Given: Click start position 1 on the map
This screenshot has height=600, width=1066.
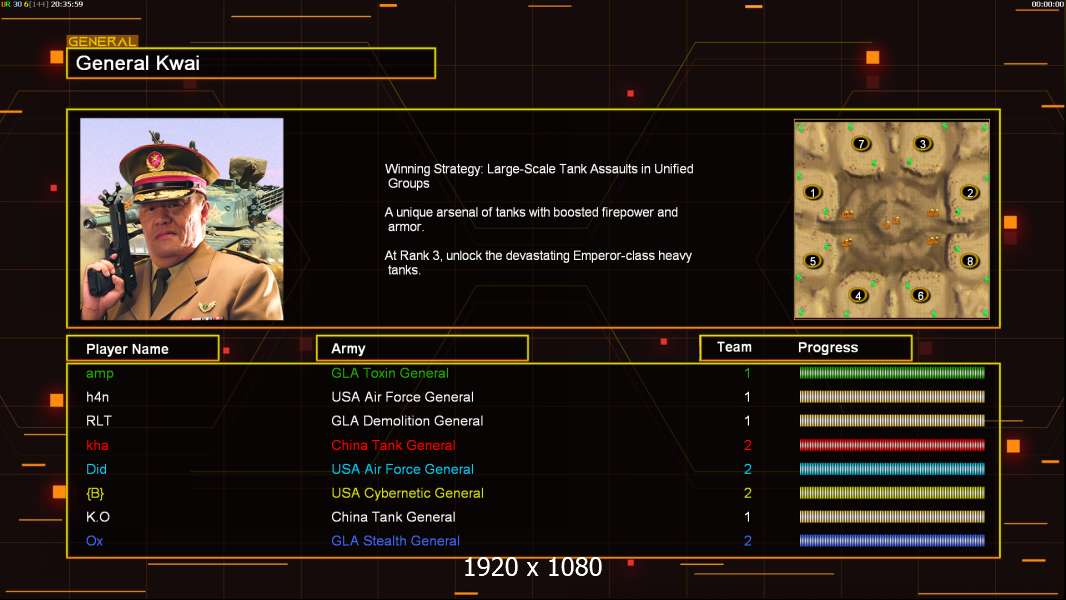Looking at the screenshot, I should click(x=812, y=192).
